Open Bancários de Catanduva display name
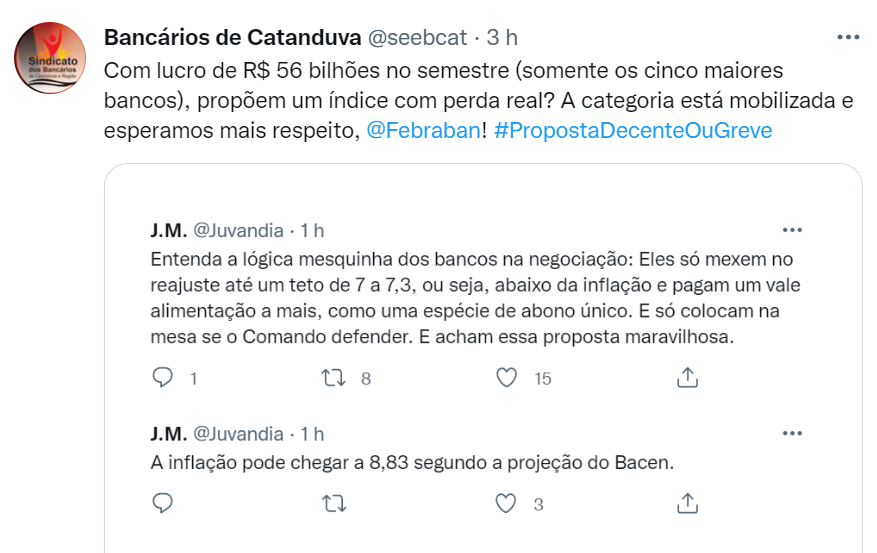Viewport: 877px width, 553px height. click(x=233, y=37)
